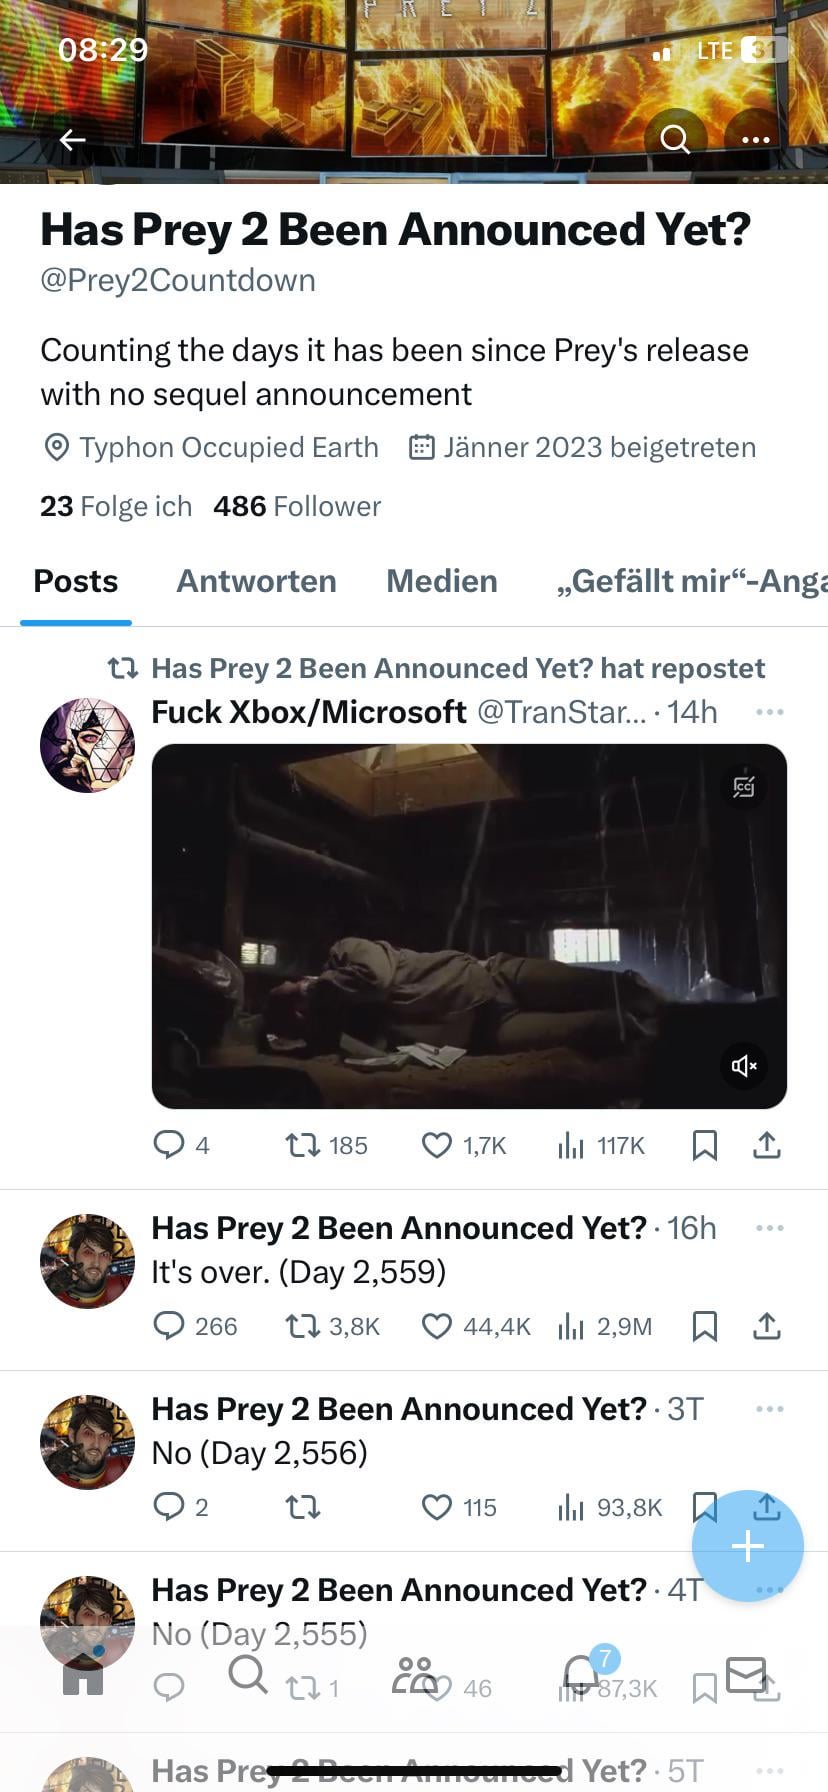Open direct messages envelope icon
The width and height of the screenshot is (828, 1792).
746,1674
